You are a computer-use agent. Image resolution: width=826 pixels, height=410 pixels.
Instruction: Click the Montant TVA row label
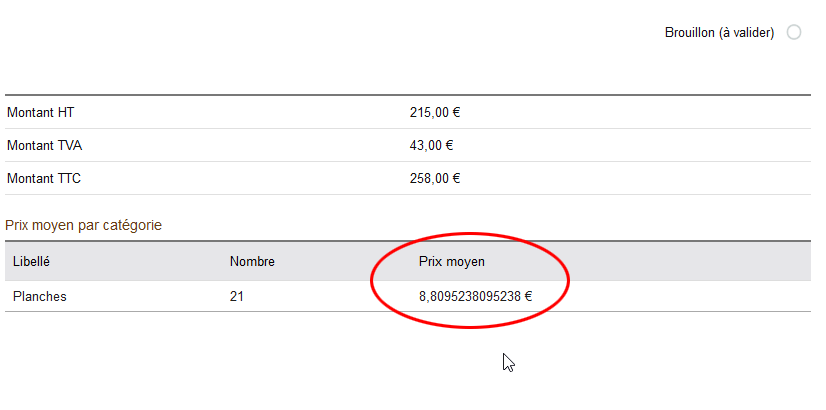[44, 145]
